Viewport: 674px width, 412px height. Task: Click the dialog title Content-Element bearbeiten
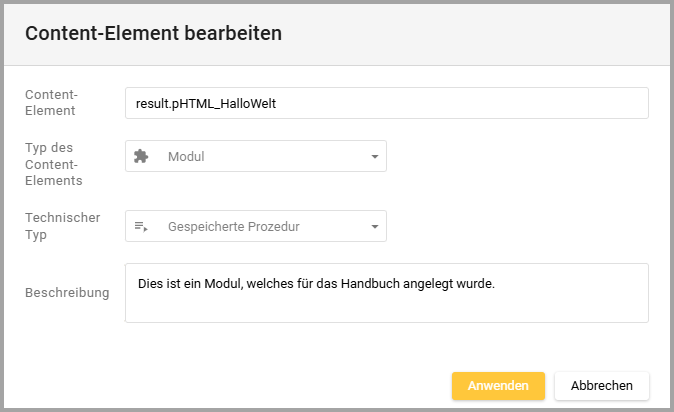[153, 33]
